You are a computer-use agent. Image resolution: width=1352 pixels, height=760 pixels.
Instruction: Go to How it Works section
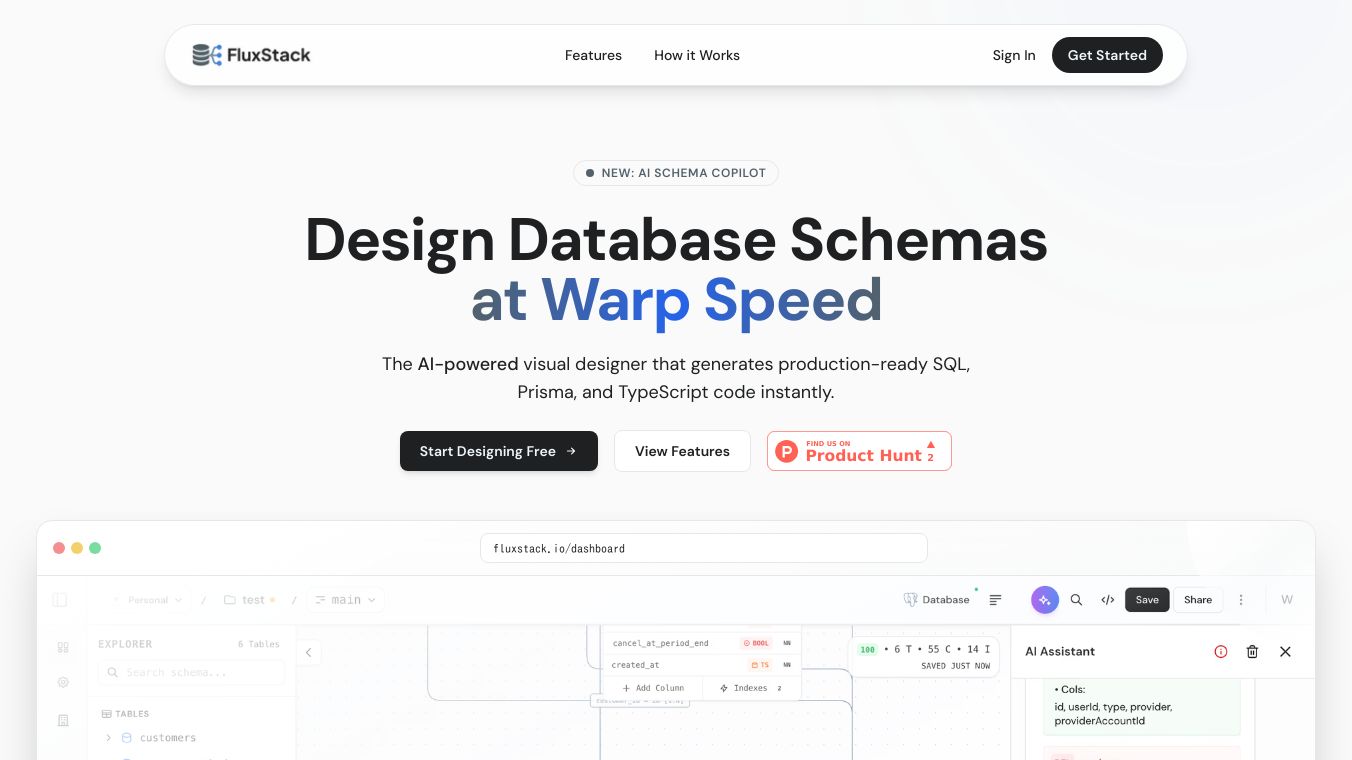coord(697,55)
